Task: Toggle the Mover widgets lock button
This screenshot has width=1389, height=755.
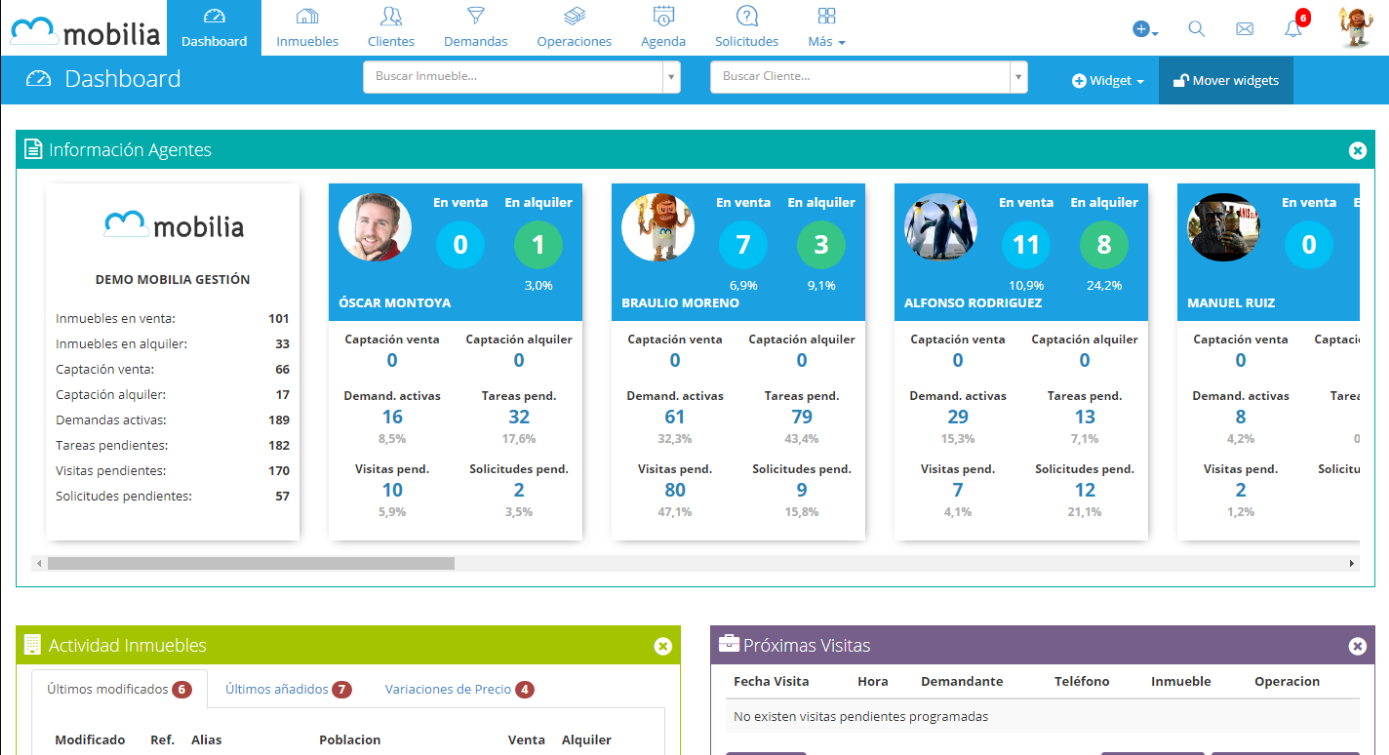Action: click(1225, 81)
